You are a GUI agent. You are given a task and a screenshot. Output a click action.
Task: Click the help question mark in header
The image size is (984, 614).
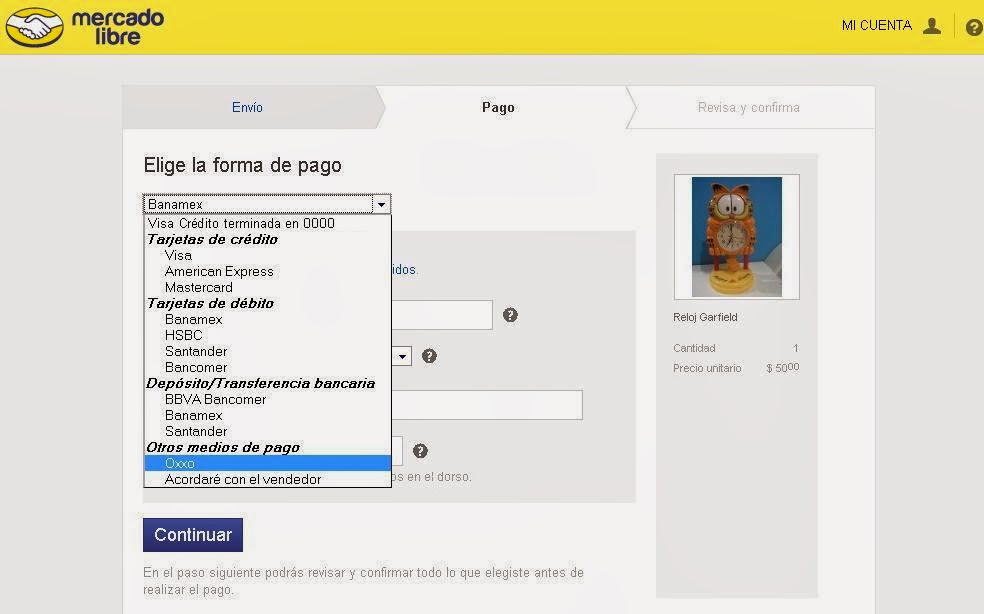pos(975,27)
